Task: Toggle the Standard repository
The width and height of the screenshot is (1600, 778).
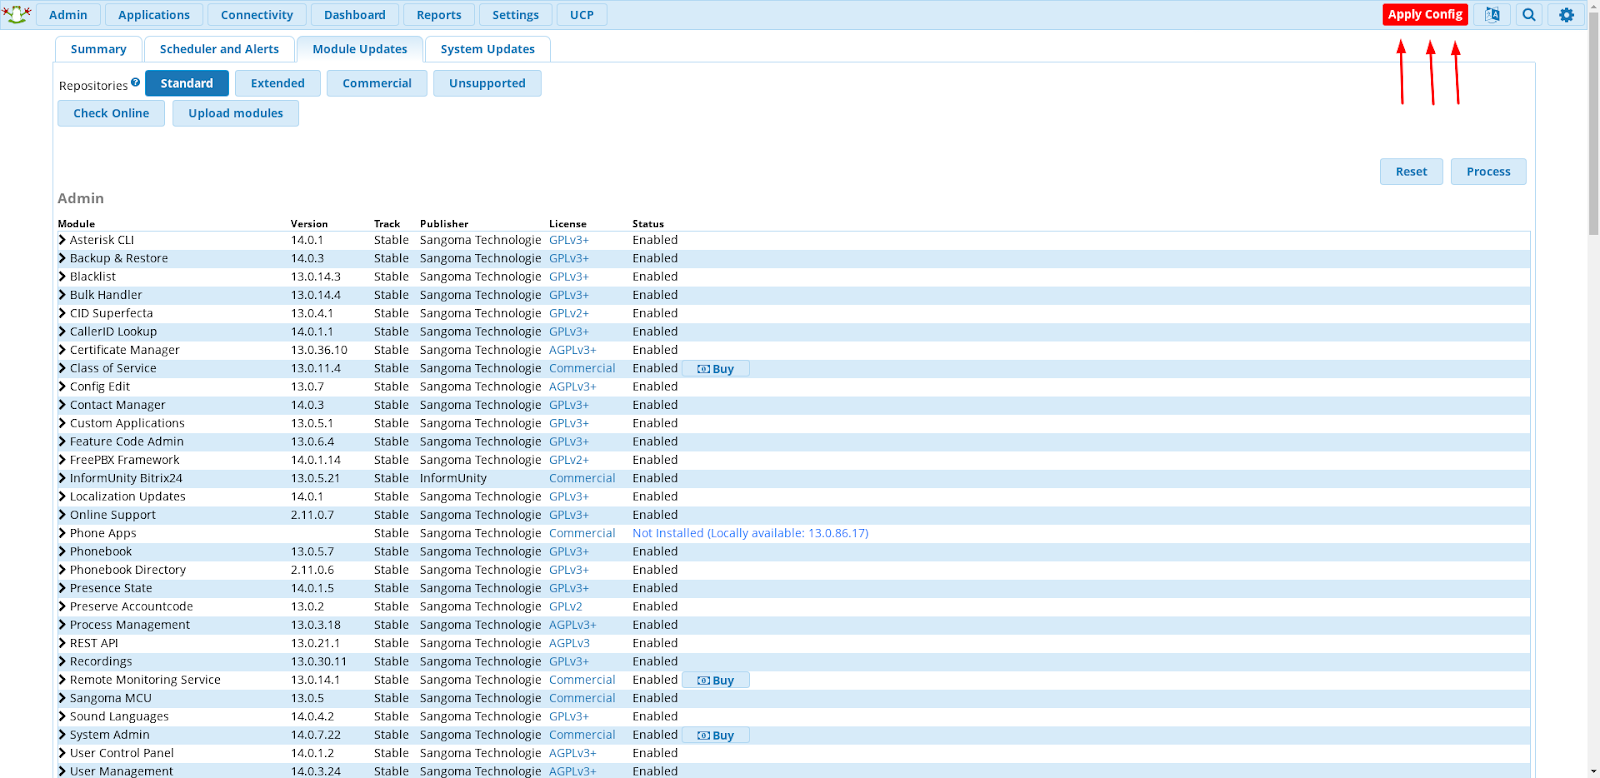Action: [187, 83]
